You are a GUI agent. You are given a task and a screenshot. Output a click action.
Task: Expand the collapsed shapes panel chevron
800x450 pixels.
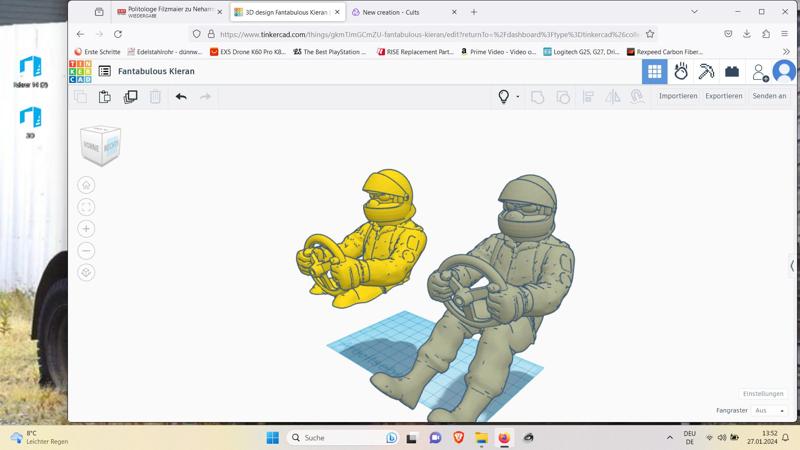pyautogui.click(x=792, y=265)
